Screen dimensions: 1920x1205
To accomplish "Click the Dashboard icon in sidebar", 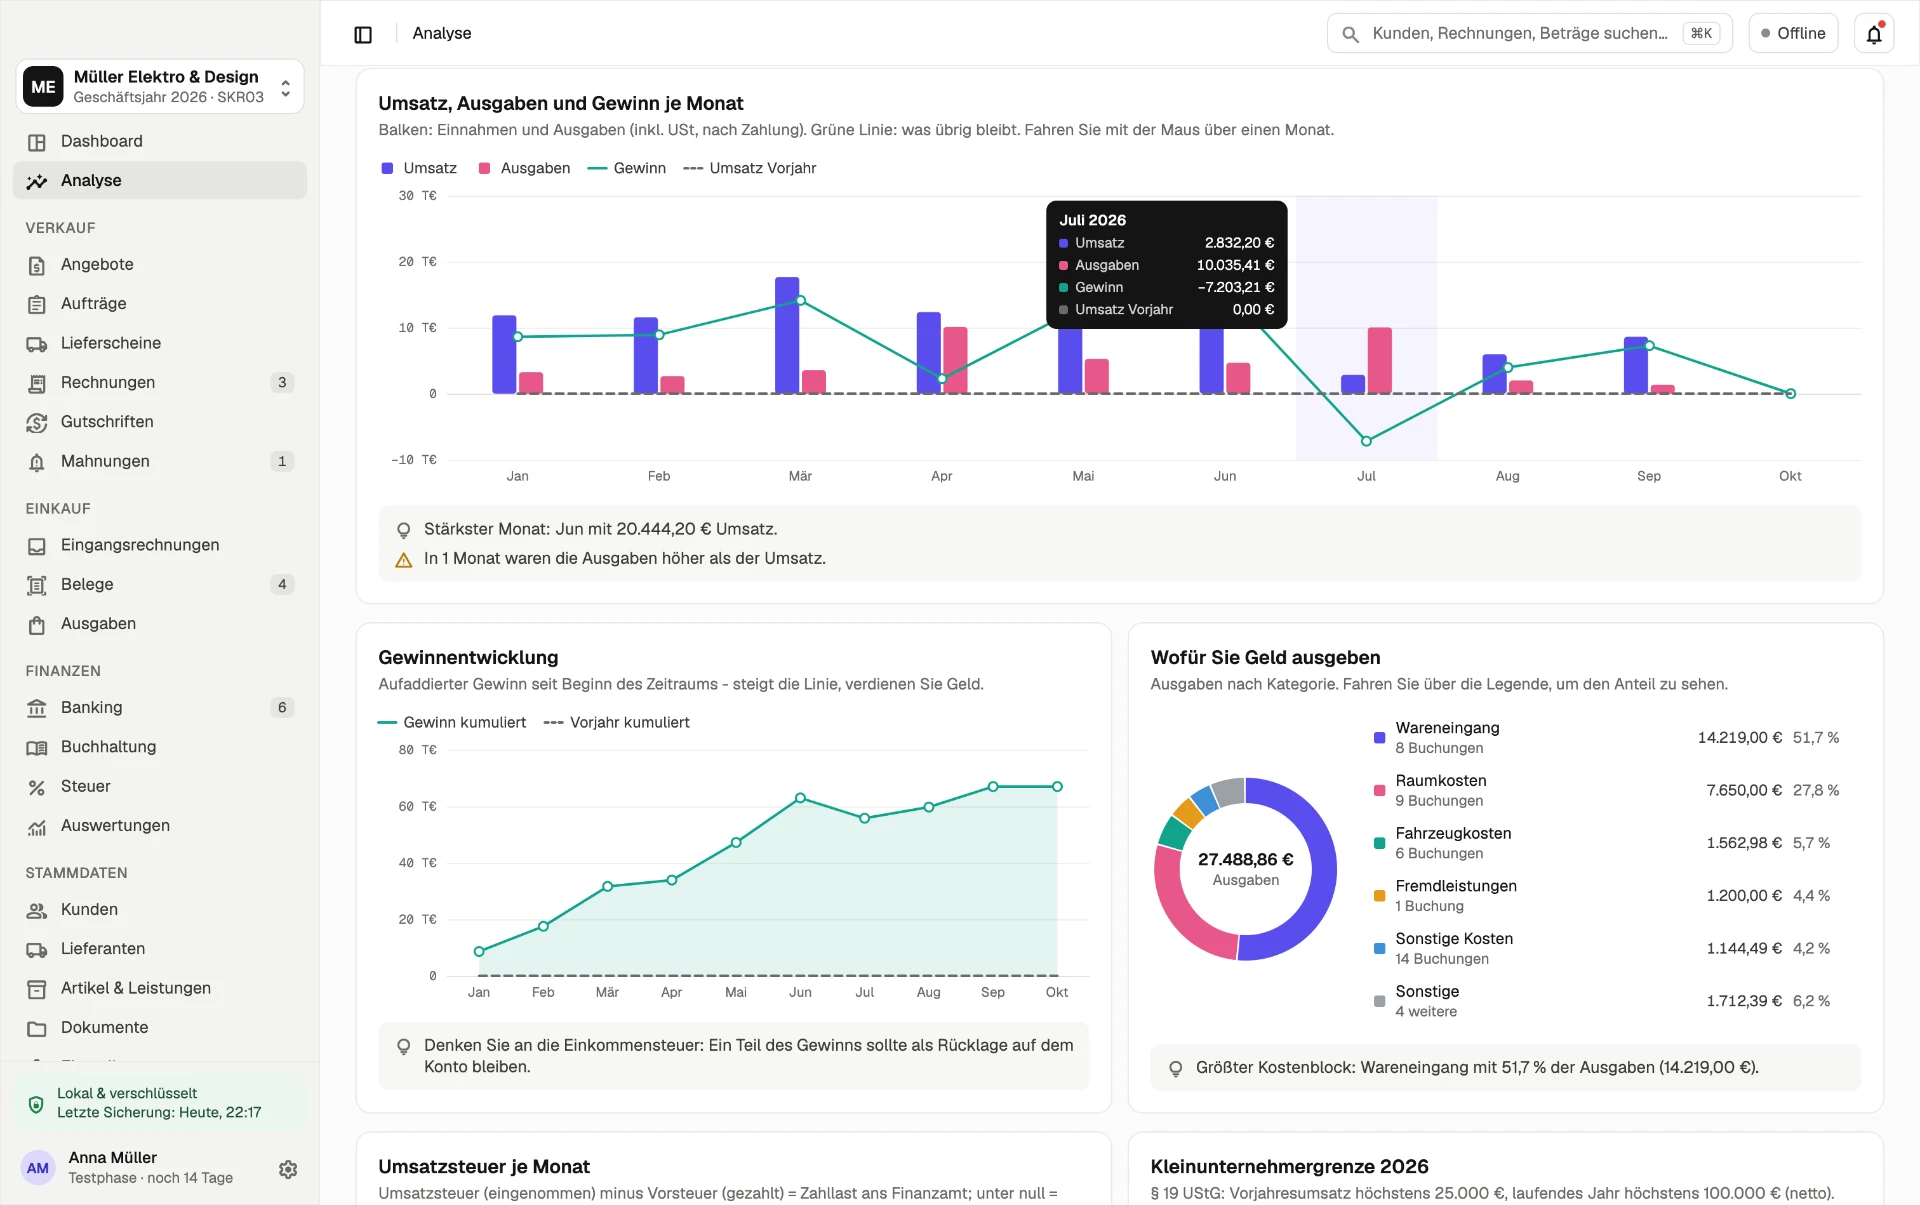I will (x=37, y=142).
